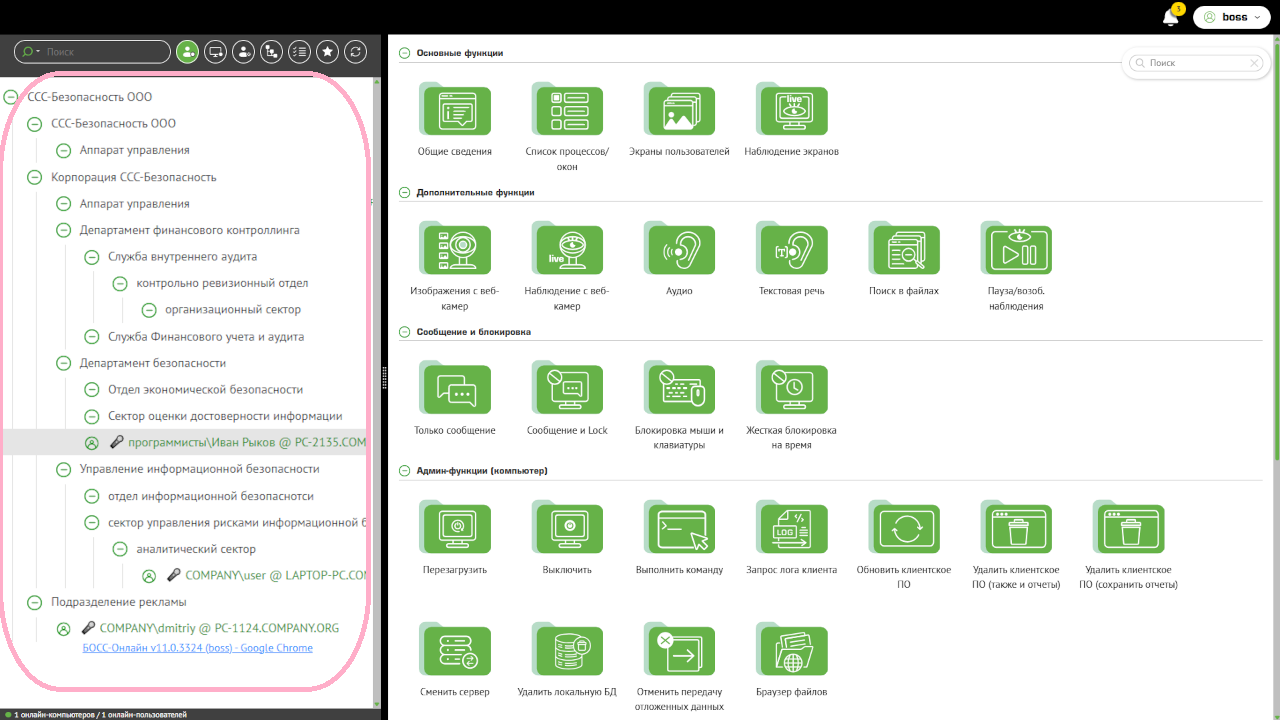Screen dimensions: 1280x720
Task: Select Служба внутреннего аудита tree item
Action: tap(182, 257)
